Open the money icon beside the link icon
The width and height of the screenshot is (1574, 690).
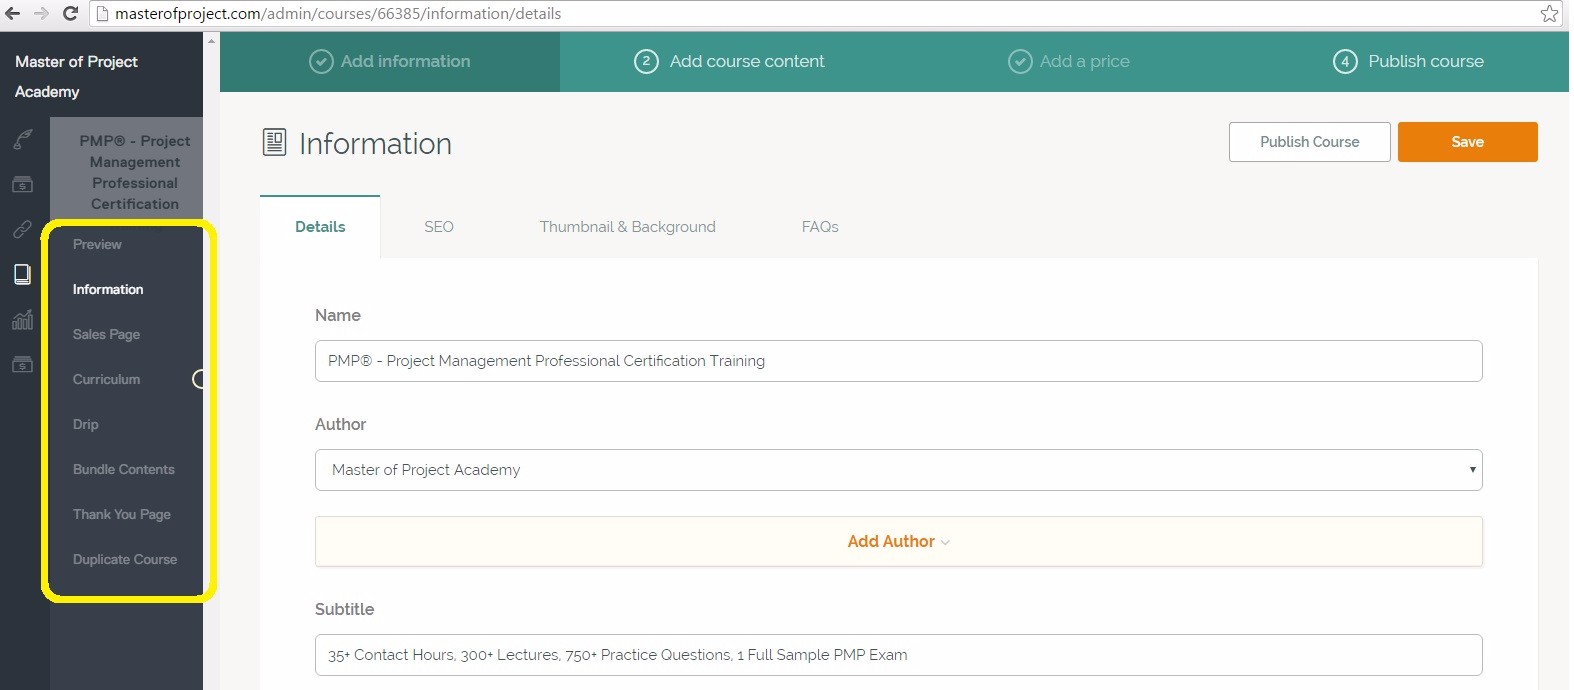click(22, 185)
